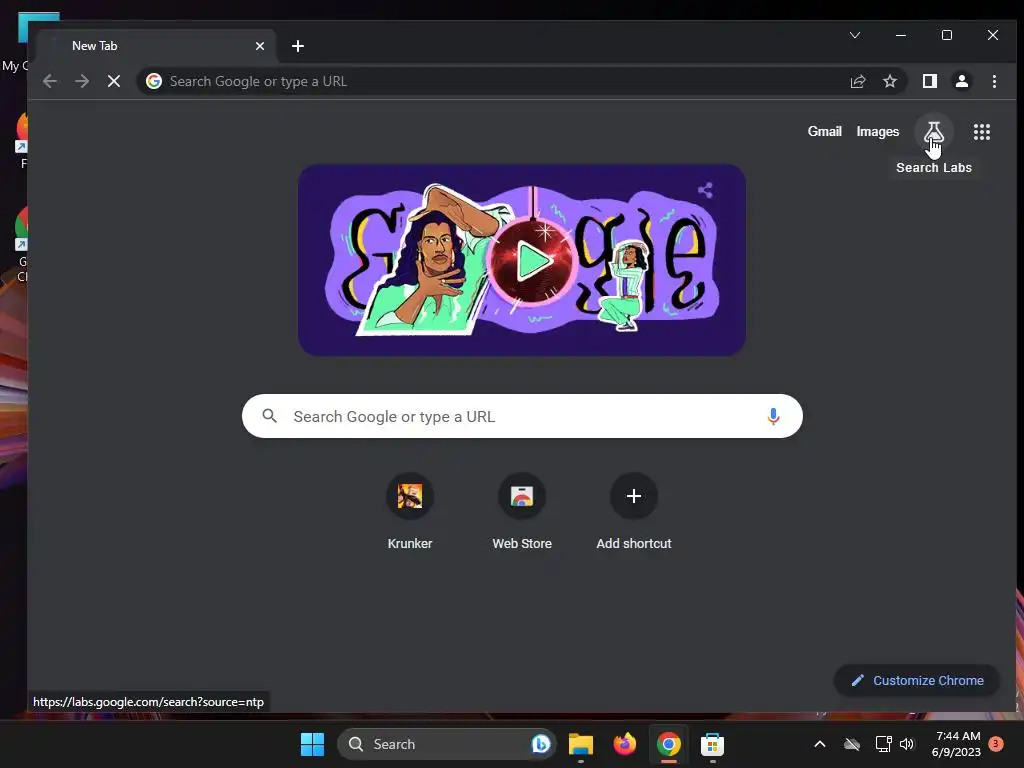
Task: Close the New Tab tab
Action: point(260,46)
